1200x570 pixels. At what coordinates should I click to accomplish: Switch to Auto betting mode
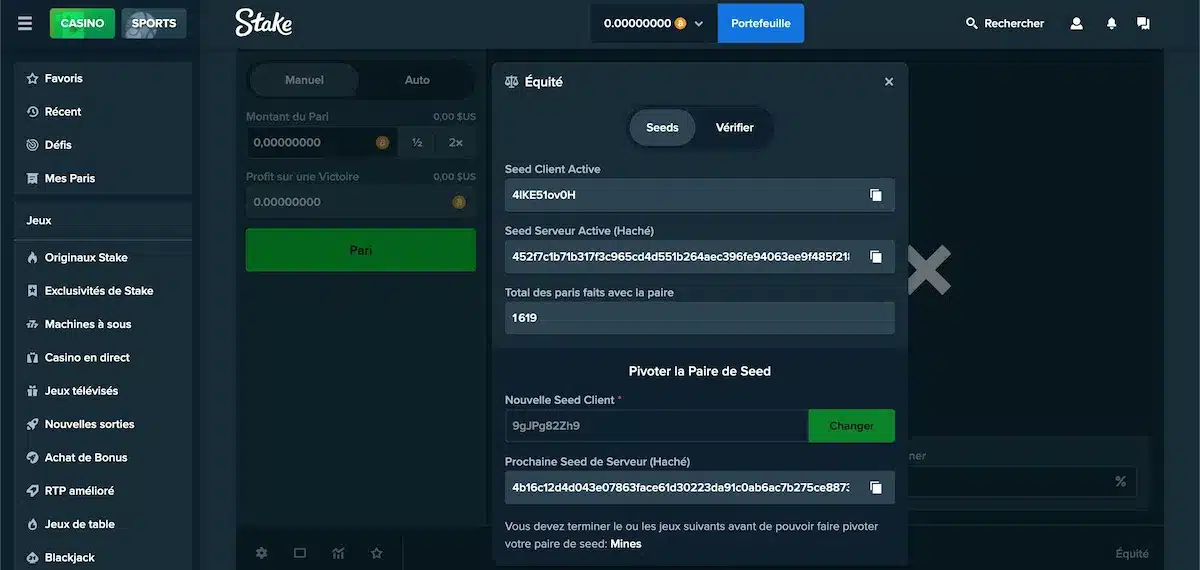click(x=417, y=80)
